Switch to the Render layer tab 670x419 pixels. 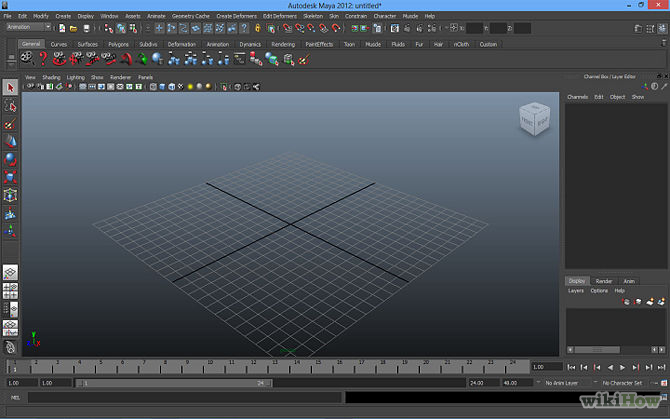click(x=604, y=281)
